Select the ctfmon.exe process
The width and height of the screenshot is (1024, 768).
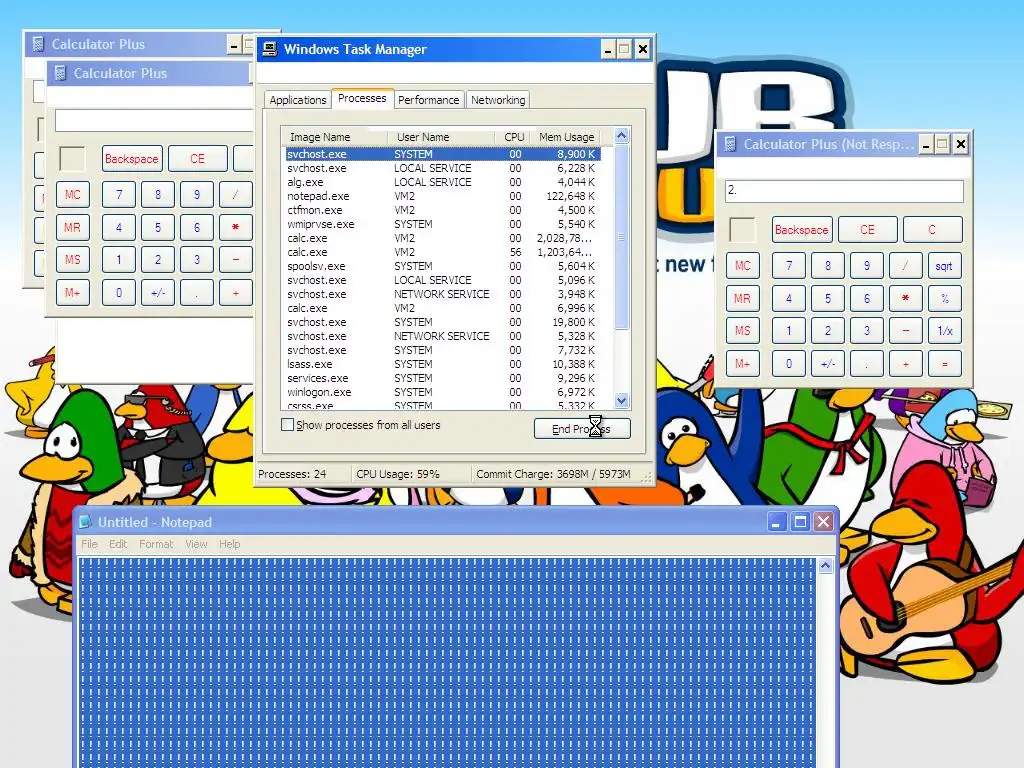[442, 210]
